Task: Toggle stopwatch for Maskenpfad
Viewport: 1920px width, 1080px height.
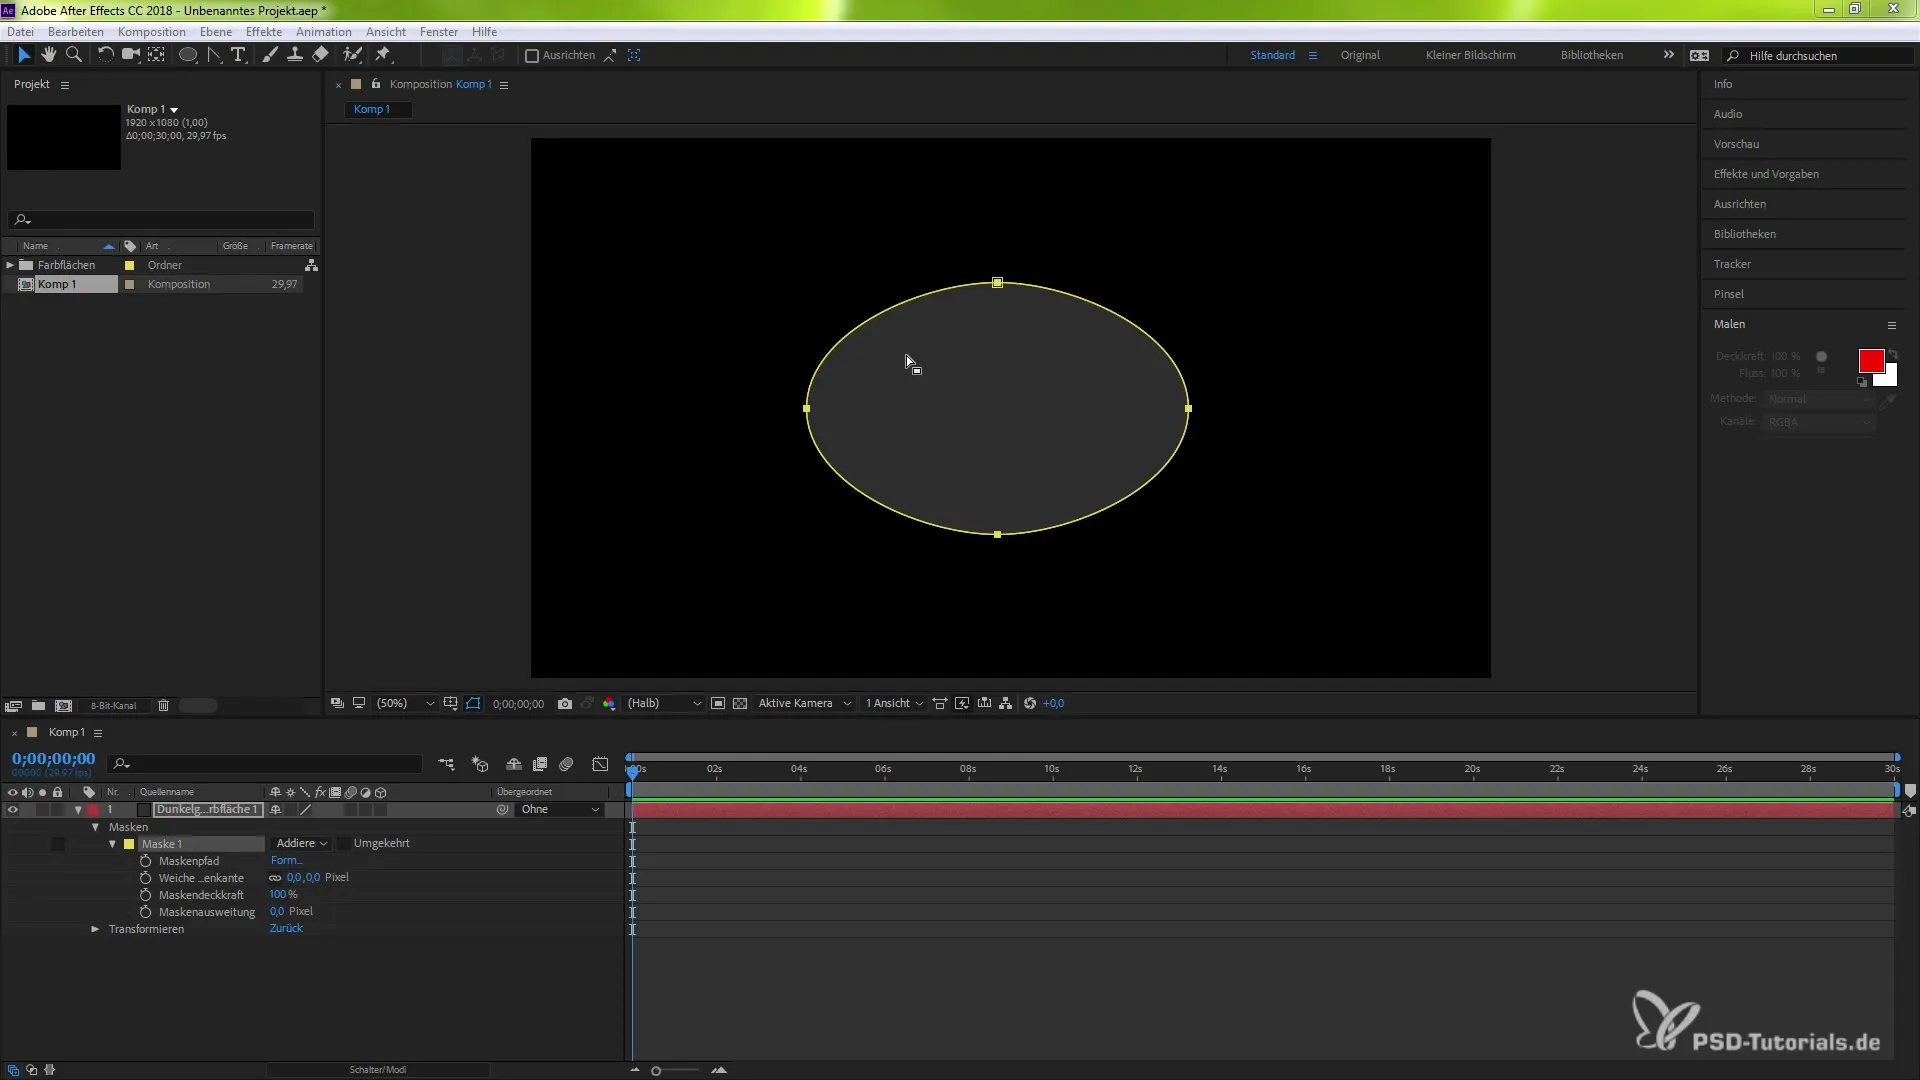Action: click(146, 861)
